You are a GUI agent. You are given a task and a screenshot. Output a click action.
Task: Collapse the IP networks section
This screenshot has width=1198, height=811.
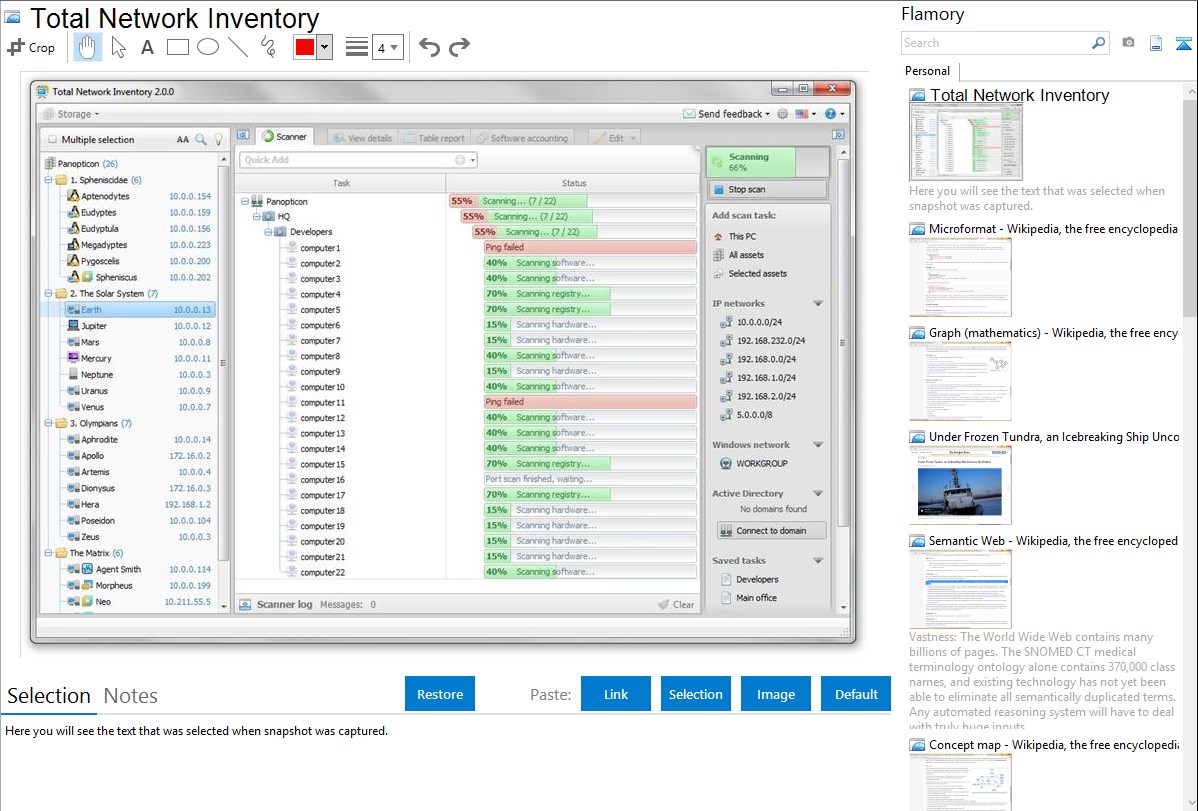[818, 303]
